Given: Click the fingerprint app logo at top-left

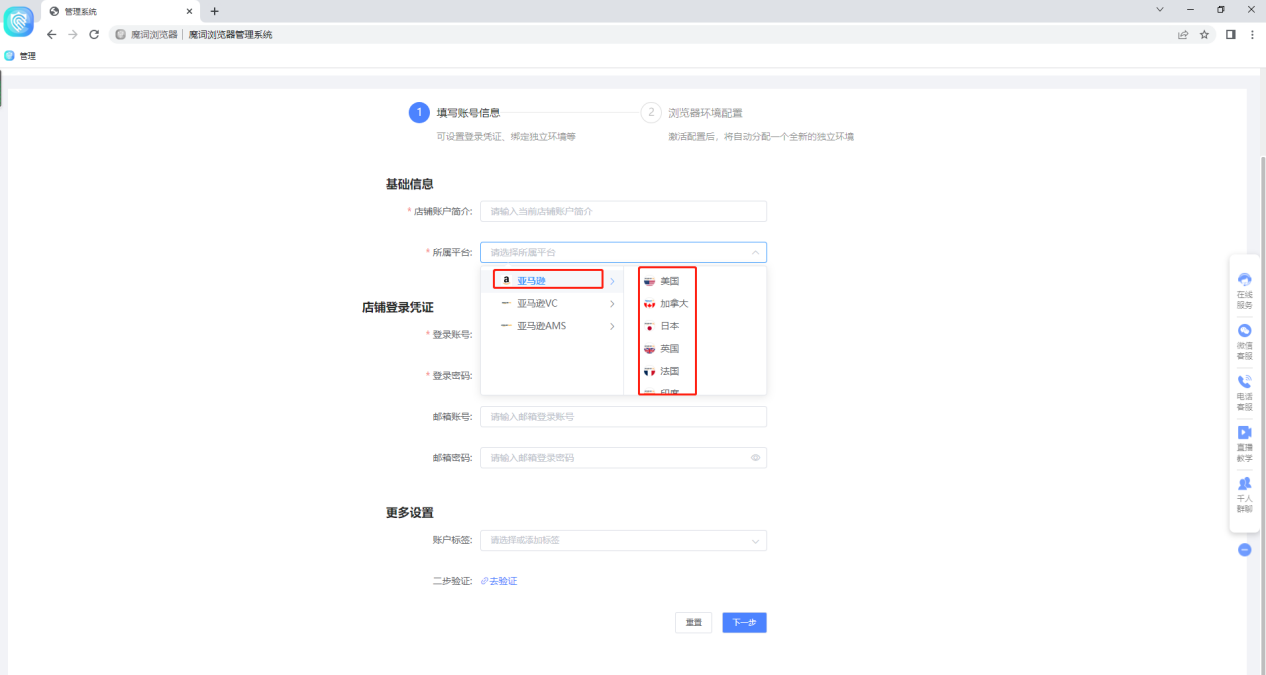Looking at the screenshot, I should 19,20.
